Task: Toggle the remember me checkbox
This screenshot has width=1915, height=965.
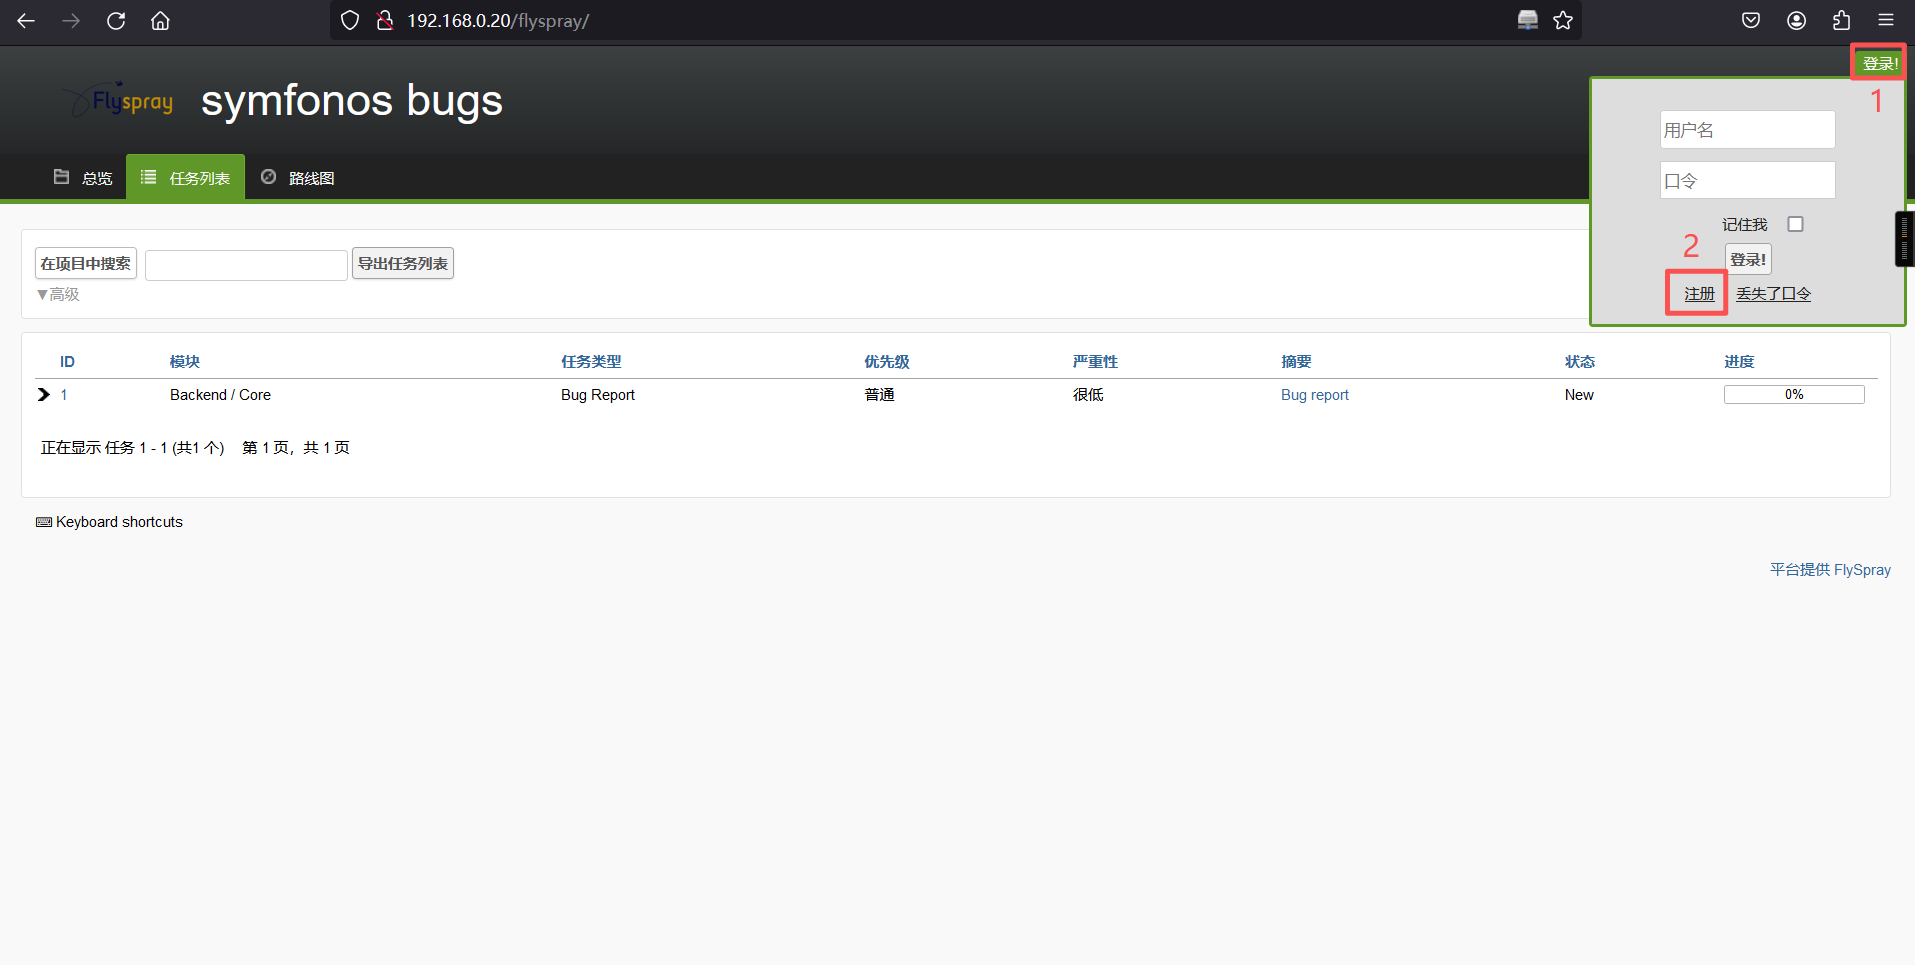Action: (1796, 224)
